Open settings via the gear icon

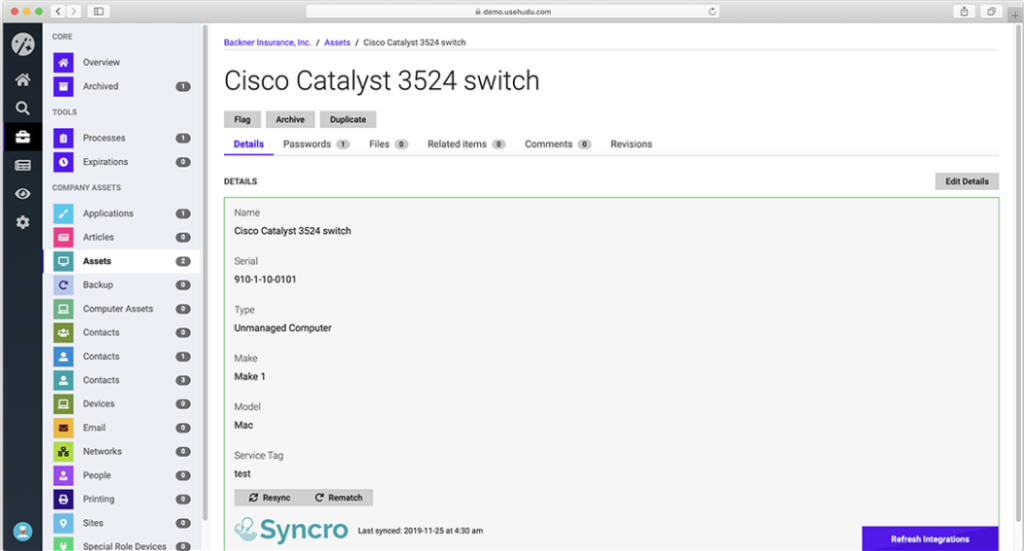pyautogui.click(x=21, y=222)
